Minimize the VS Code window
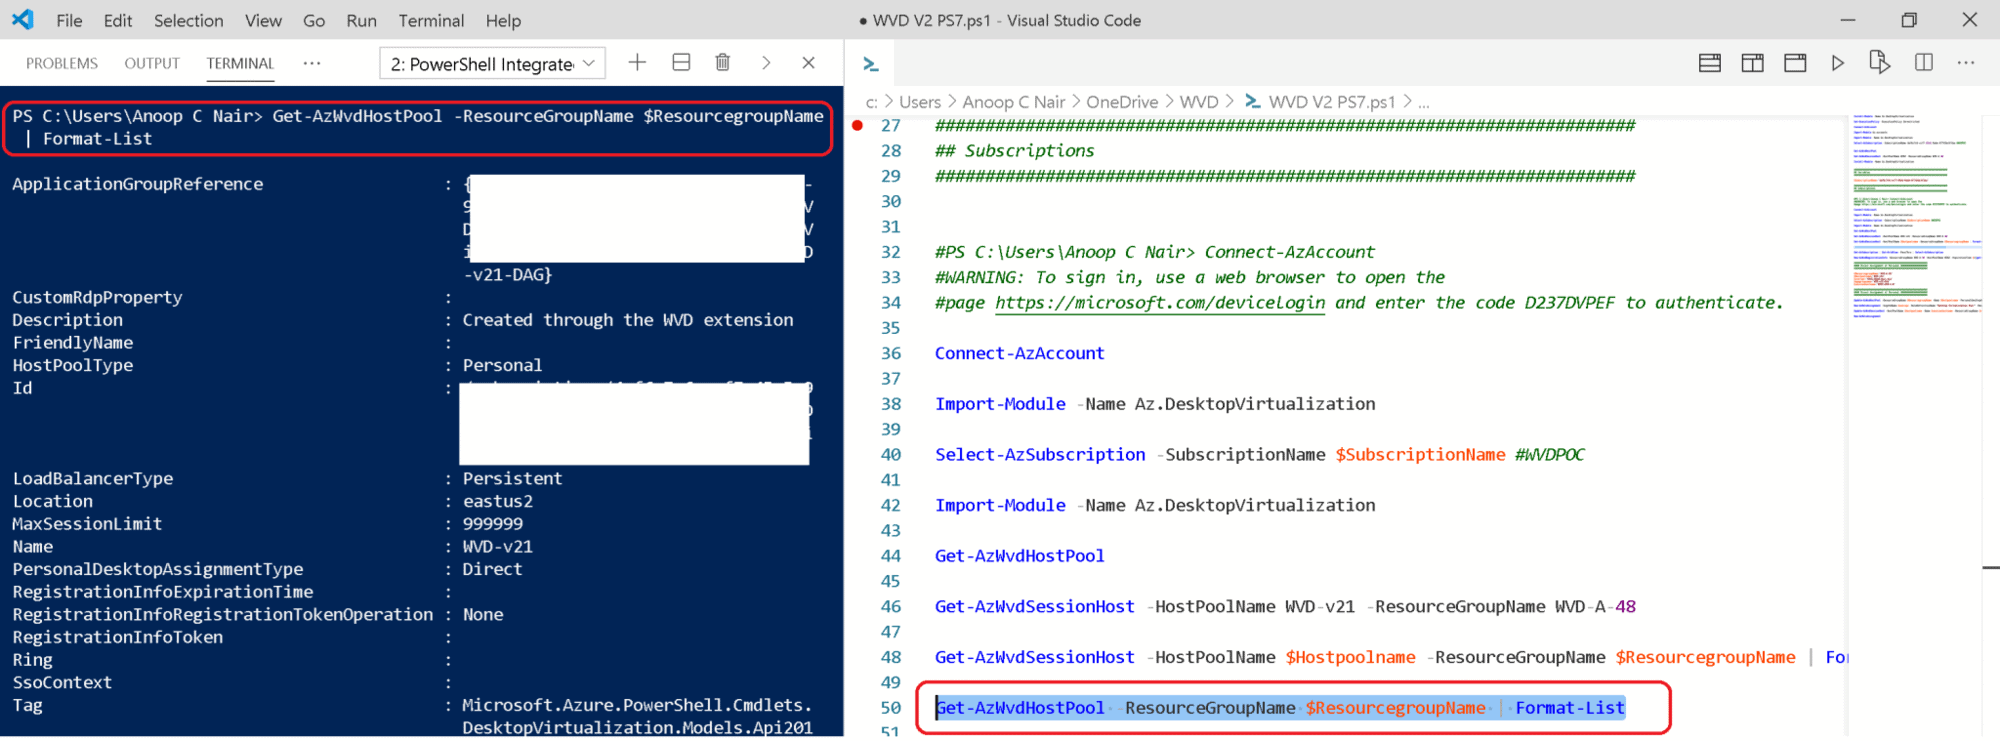This screenshot has width=2000, height=741. click(1847, 20)
